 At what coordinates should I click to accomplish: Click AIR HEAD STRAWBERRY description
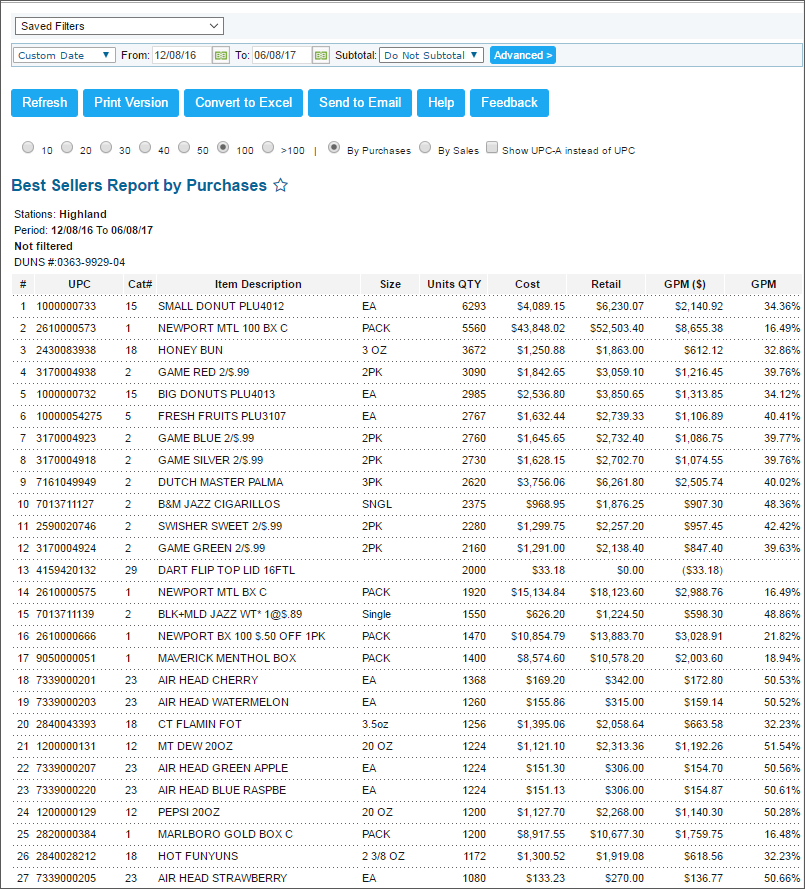click(x=223, y=878)
